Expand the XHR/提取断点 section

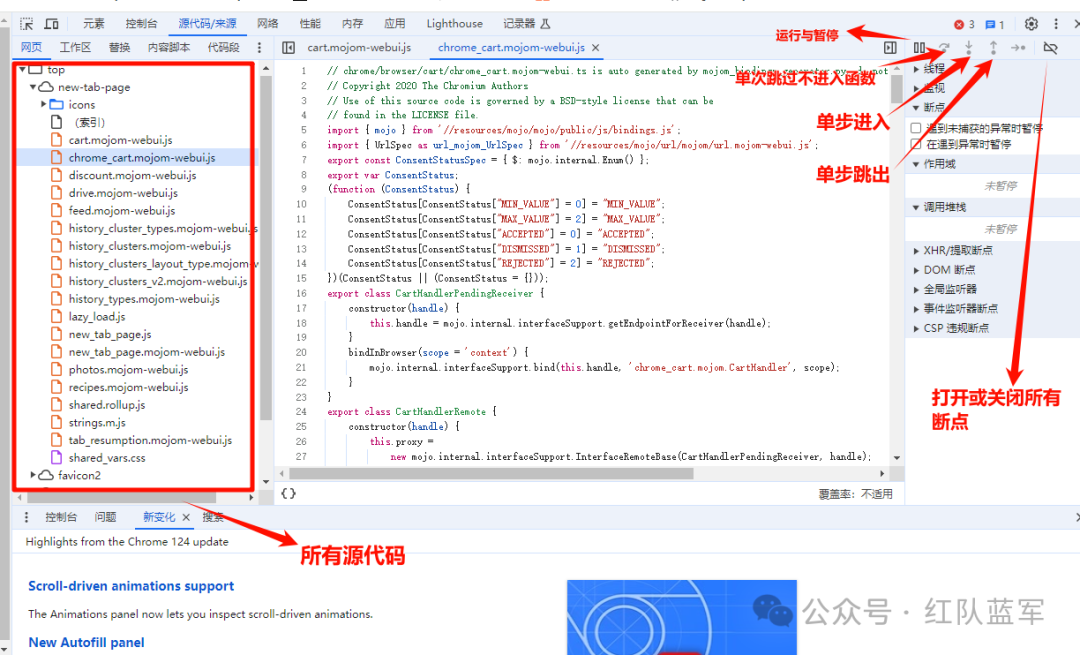(x=958, y=250)
